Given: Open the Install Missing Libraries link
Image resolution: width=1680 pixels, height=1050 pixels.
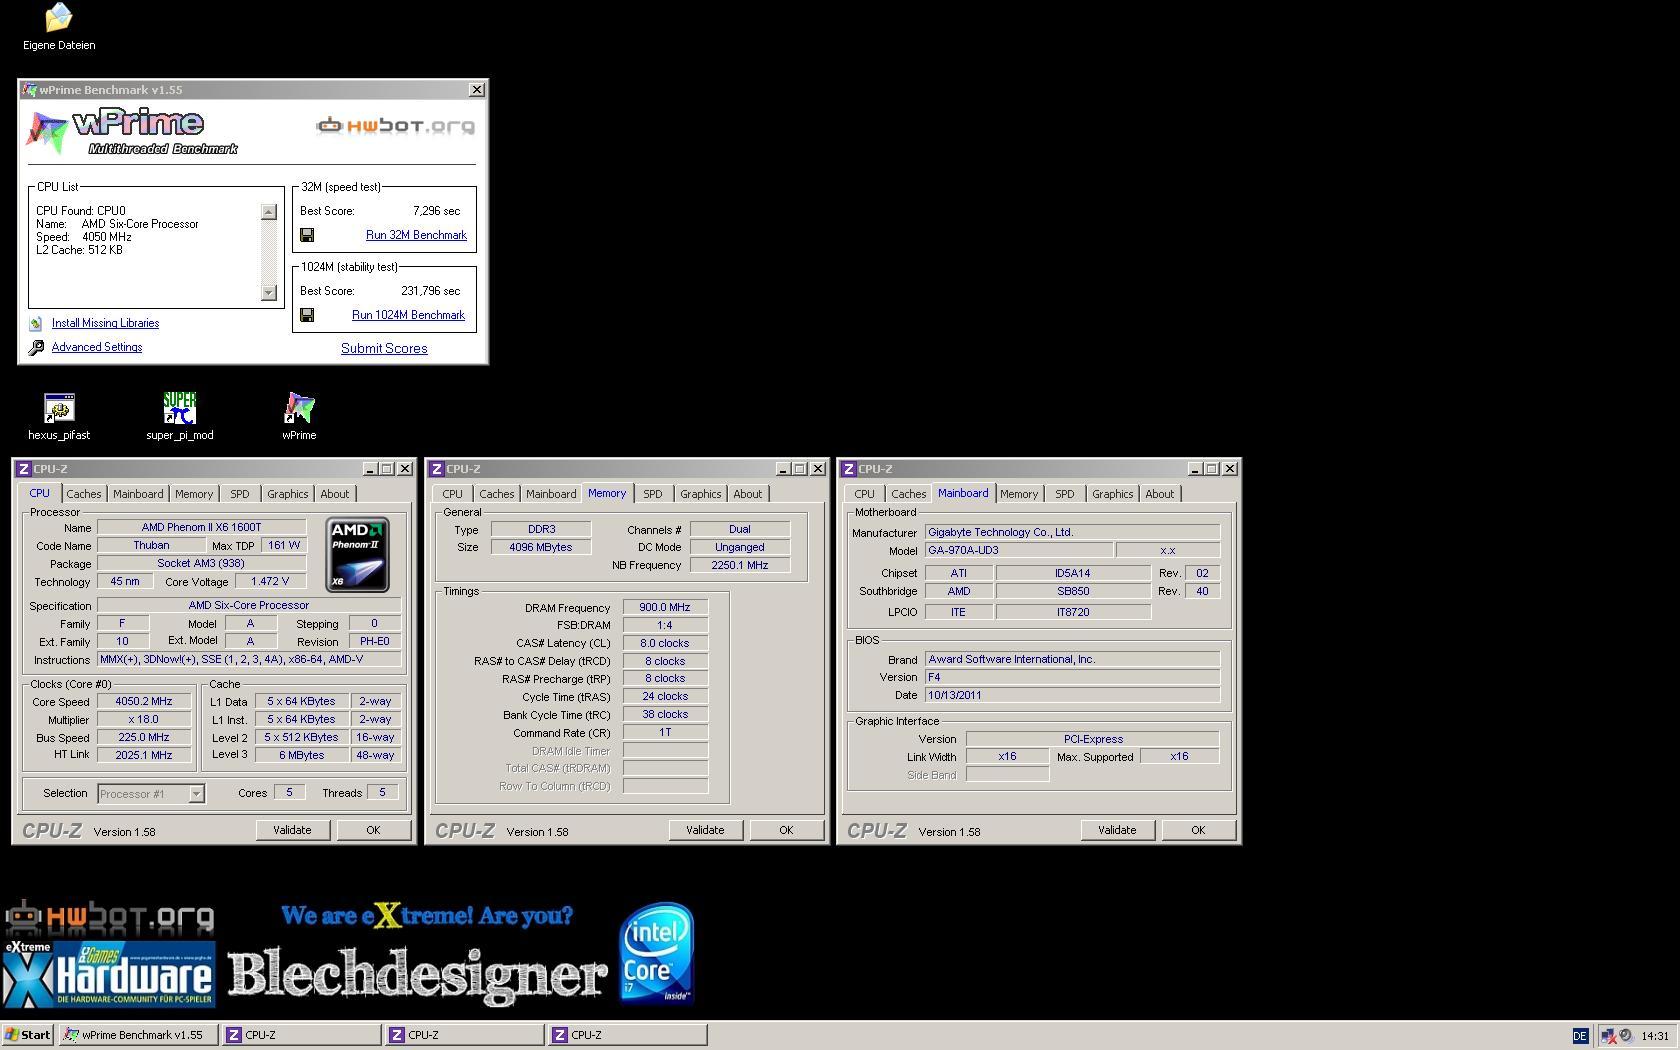Looking at the screenshot, I should click(x=105, y=323).
